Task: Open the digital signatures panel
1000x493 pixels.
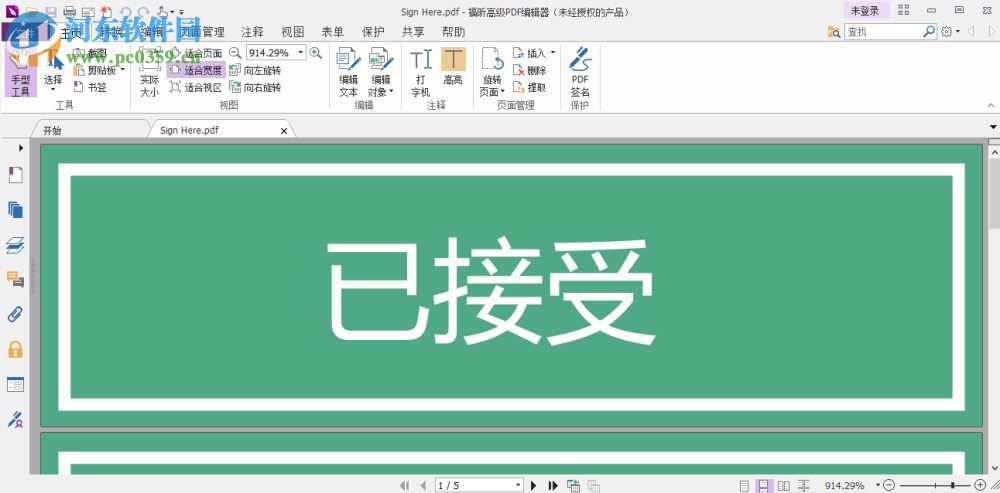Action: coord(15,419)
